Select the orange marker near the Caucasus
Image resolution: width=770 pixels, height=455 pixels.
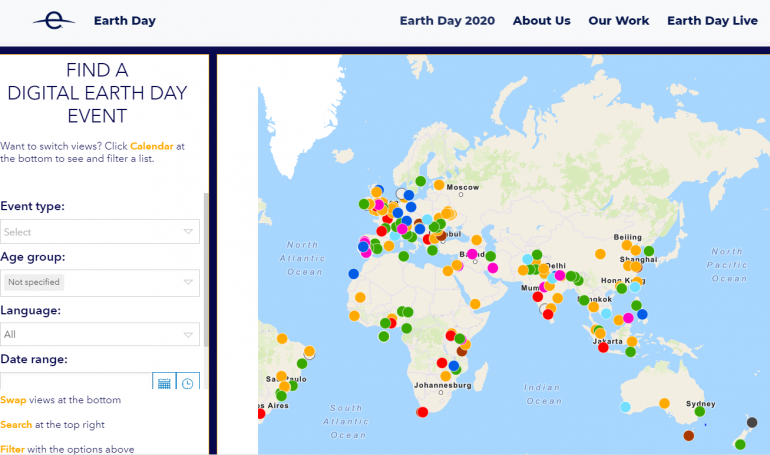(476, 240)
